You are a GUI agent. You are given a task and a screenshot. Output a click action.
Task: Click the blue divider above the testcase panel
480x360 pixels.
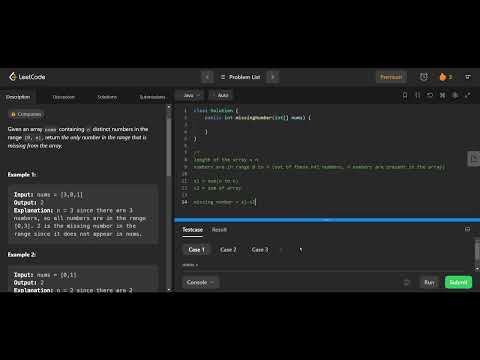[327, 220]
